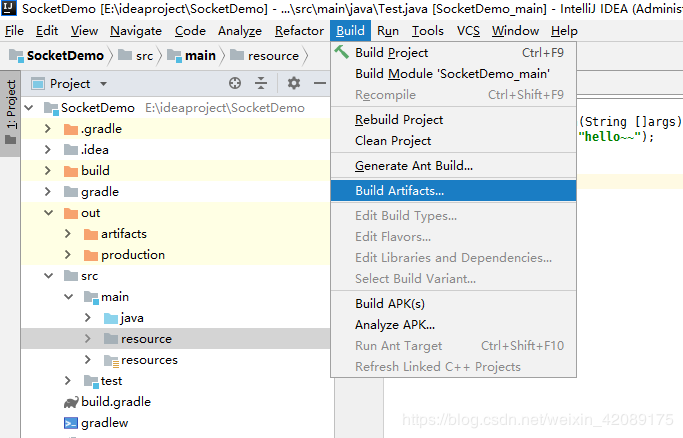683x438 pixels.
Task: Click src in the breadcrumb bar
Action: pyautogui.click(x=144, y=56)
